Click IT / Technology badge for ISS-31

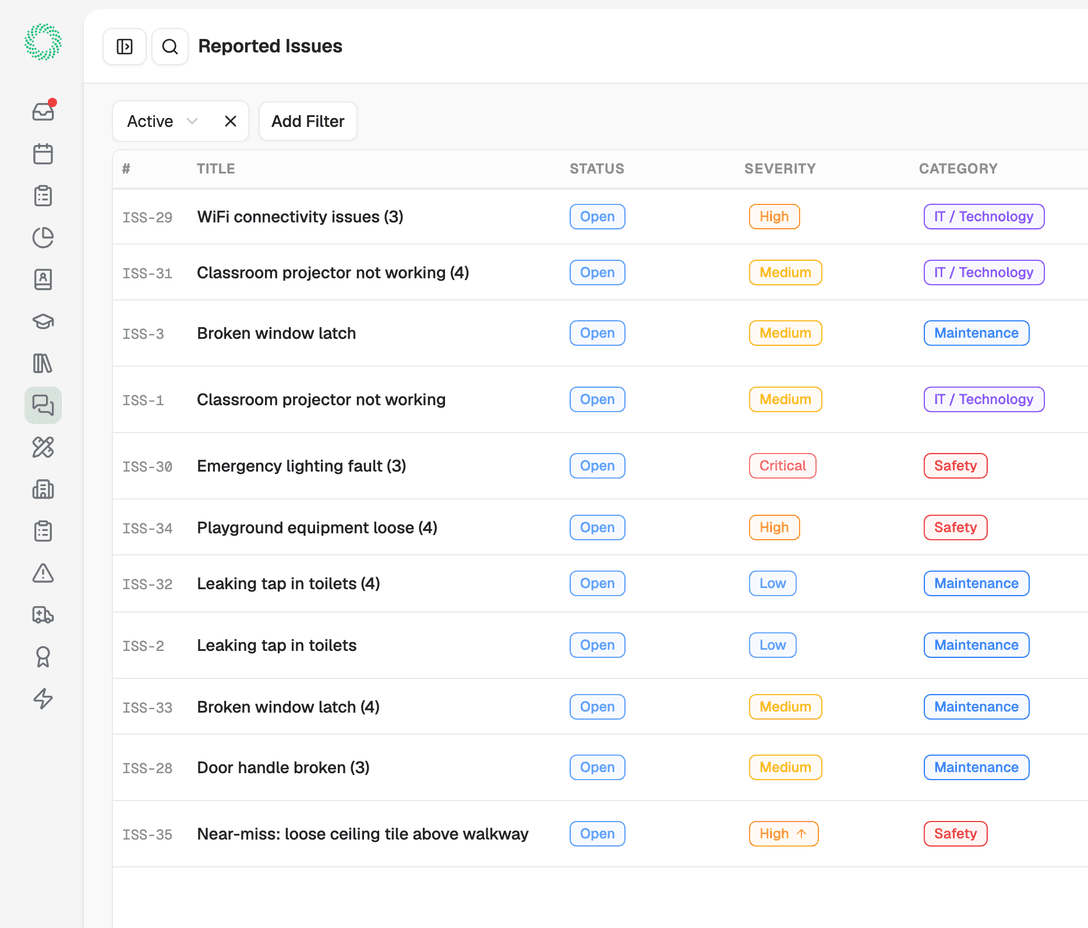[x=983, y=273]
